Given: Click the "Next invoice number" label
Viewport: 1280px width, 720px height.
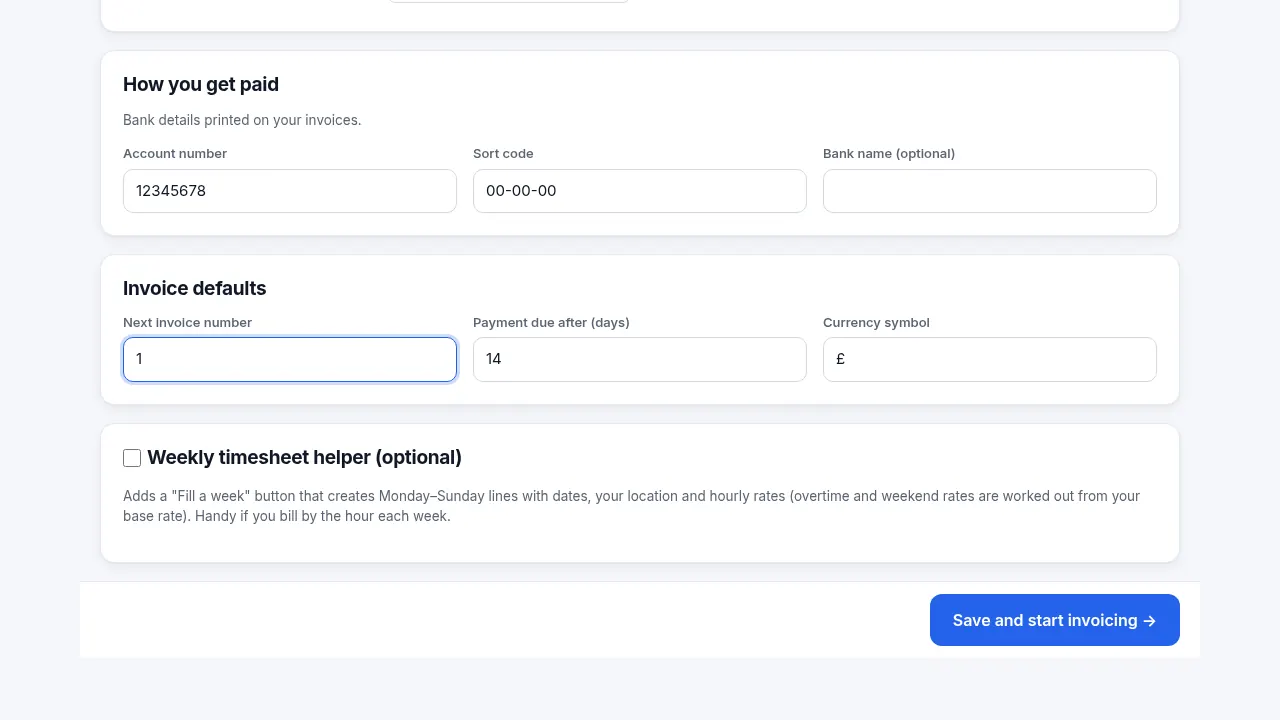Looking at the screenshot, I should pos(187,322).
